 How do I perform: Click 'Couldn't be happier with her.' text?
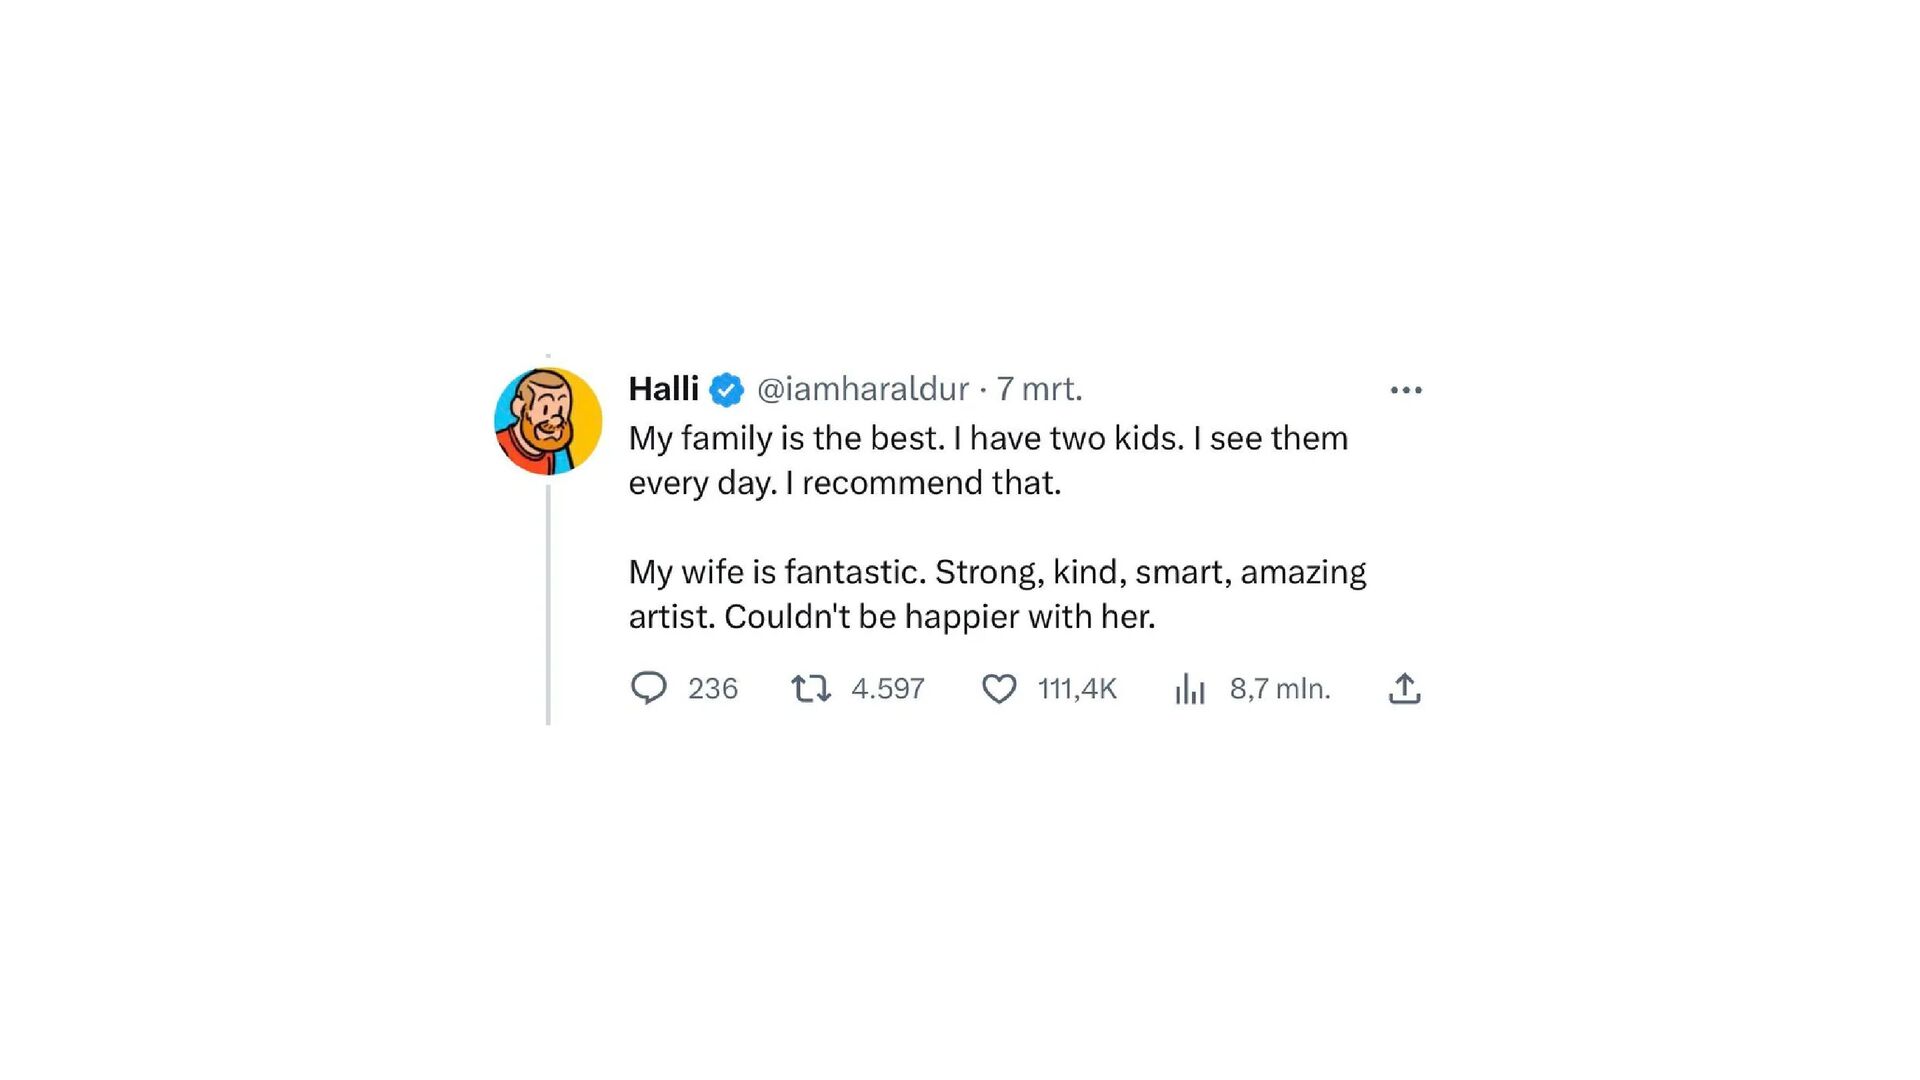939,617
